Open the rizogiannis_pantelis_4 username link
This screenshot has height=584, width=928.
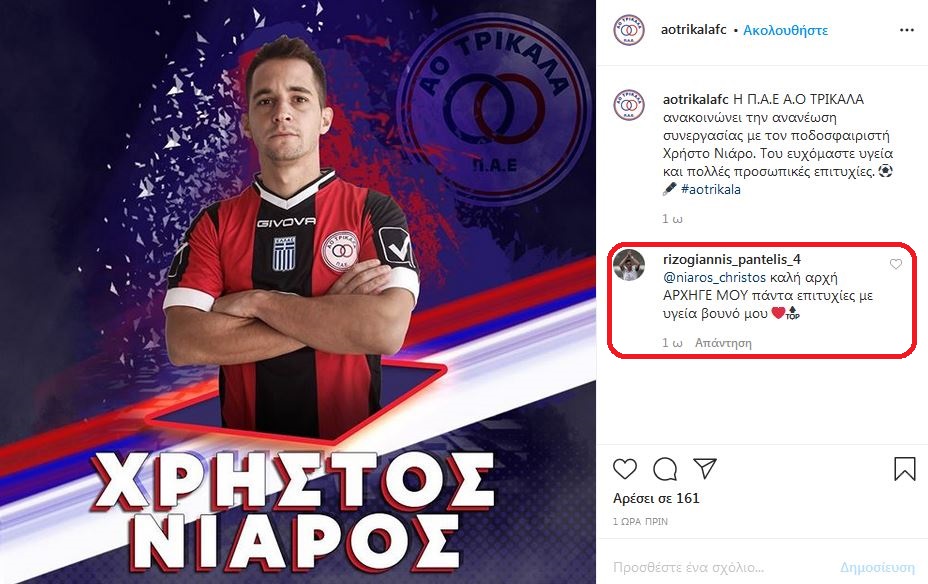pyautogui.click(x=732, y=259)
